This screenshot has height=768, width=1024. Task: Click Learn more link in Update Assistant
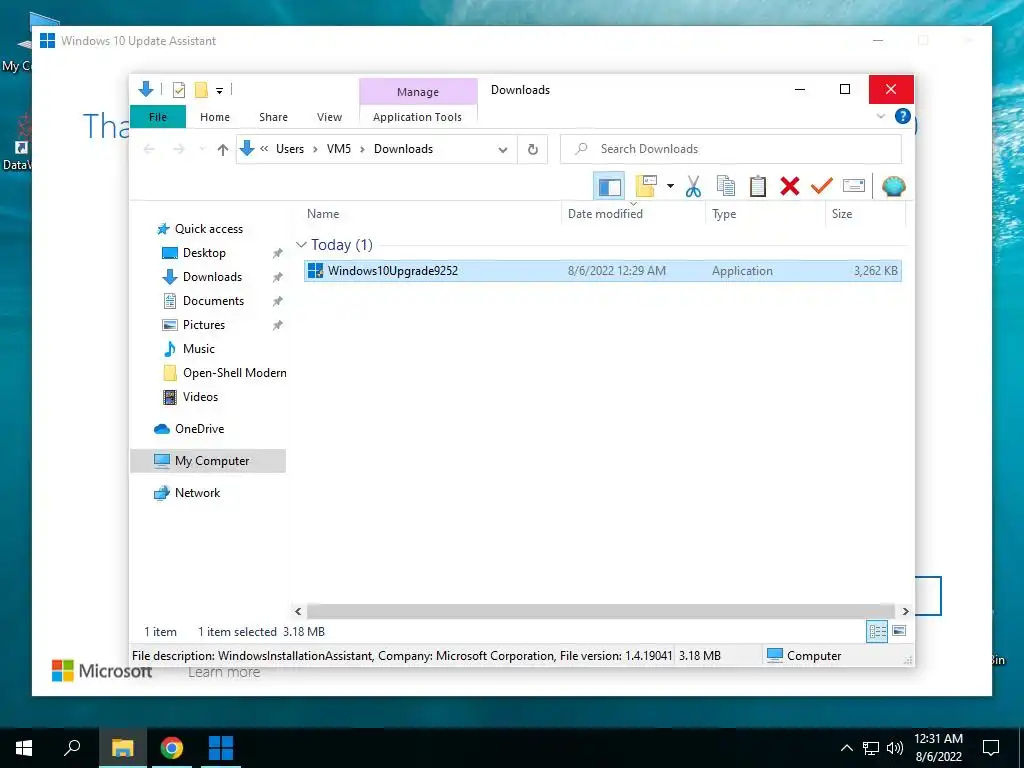[223, 672]
